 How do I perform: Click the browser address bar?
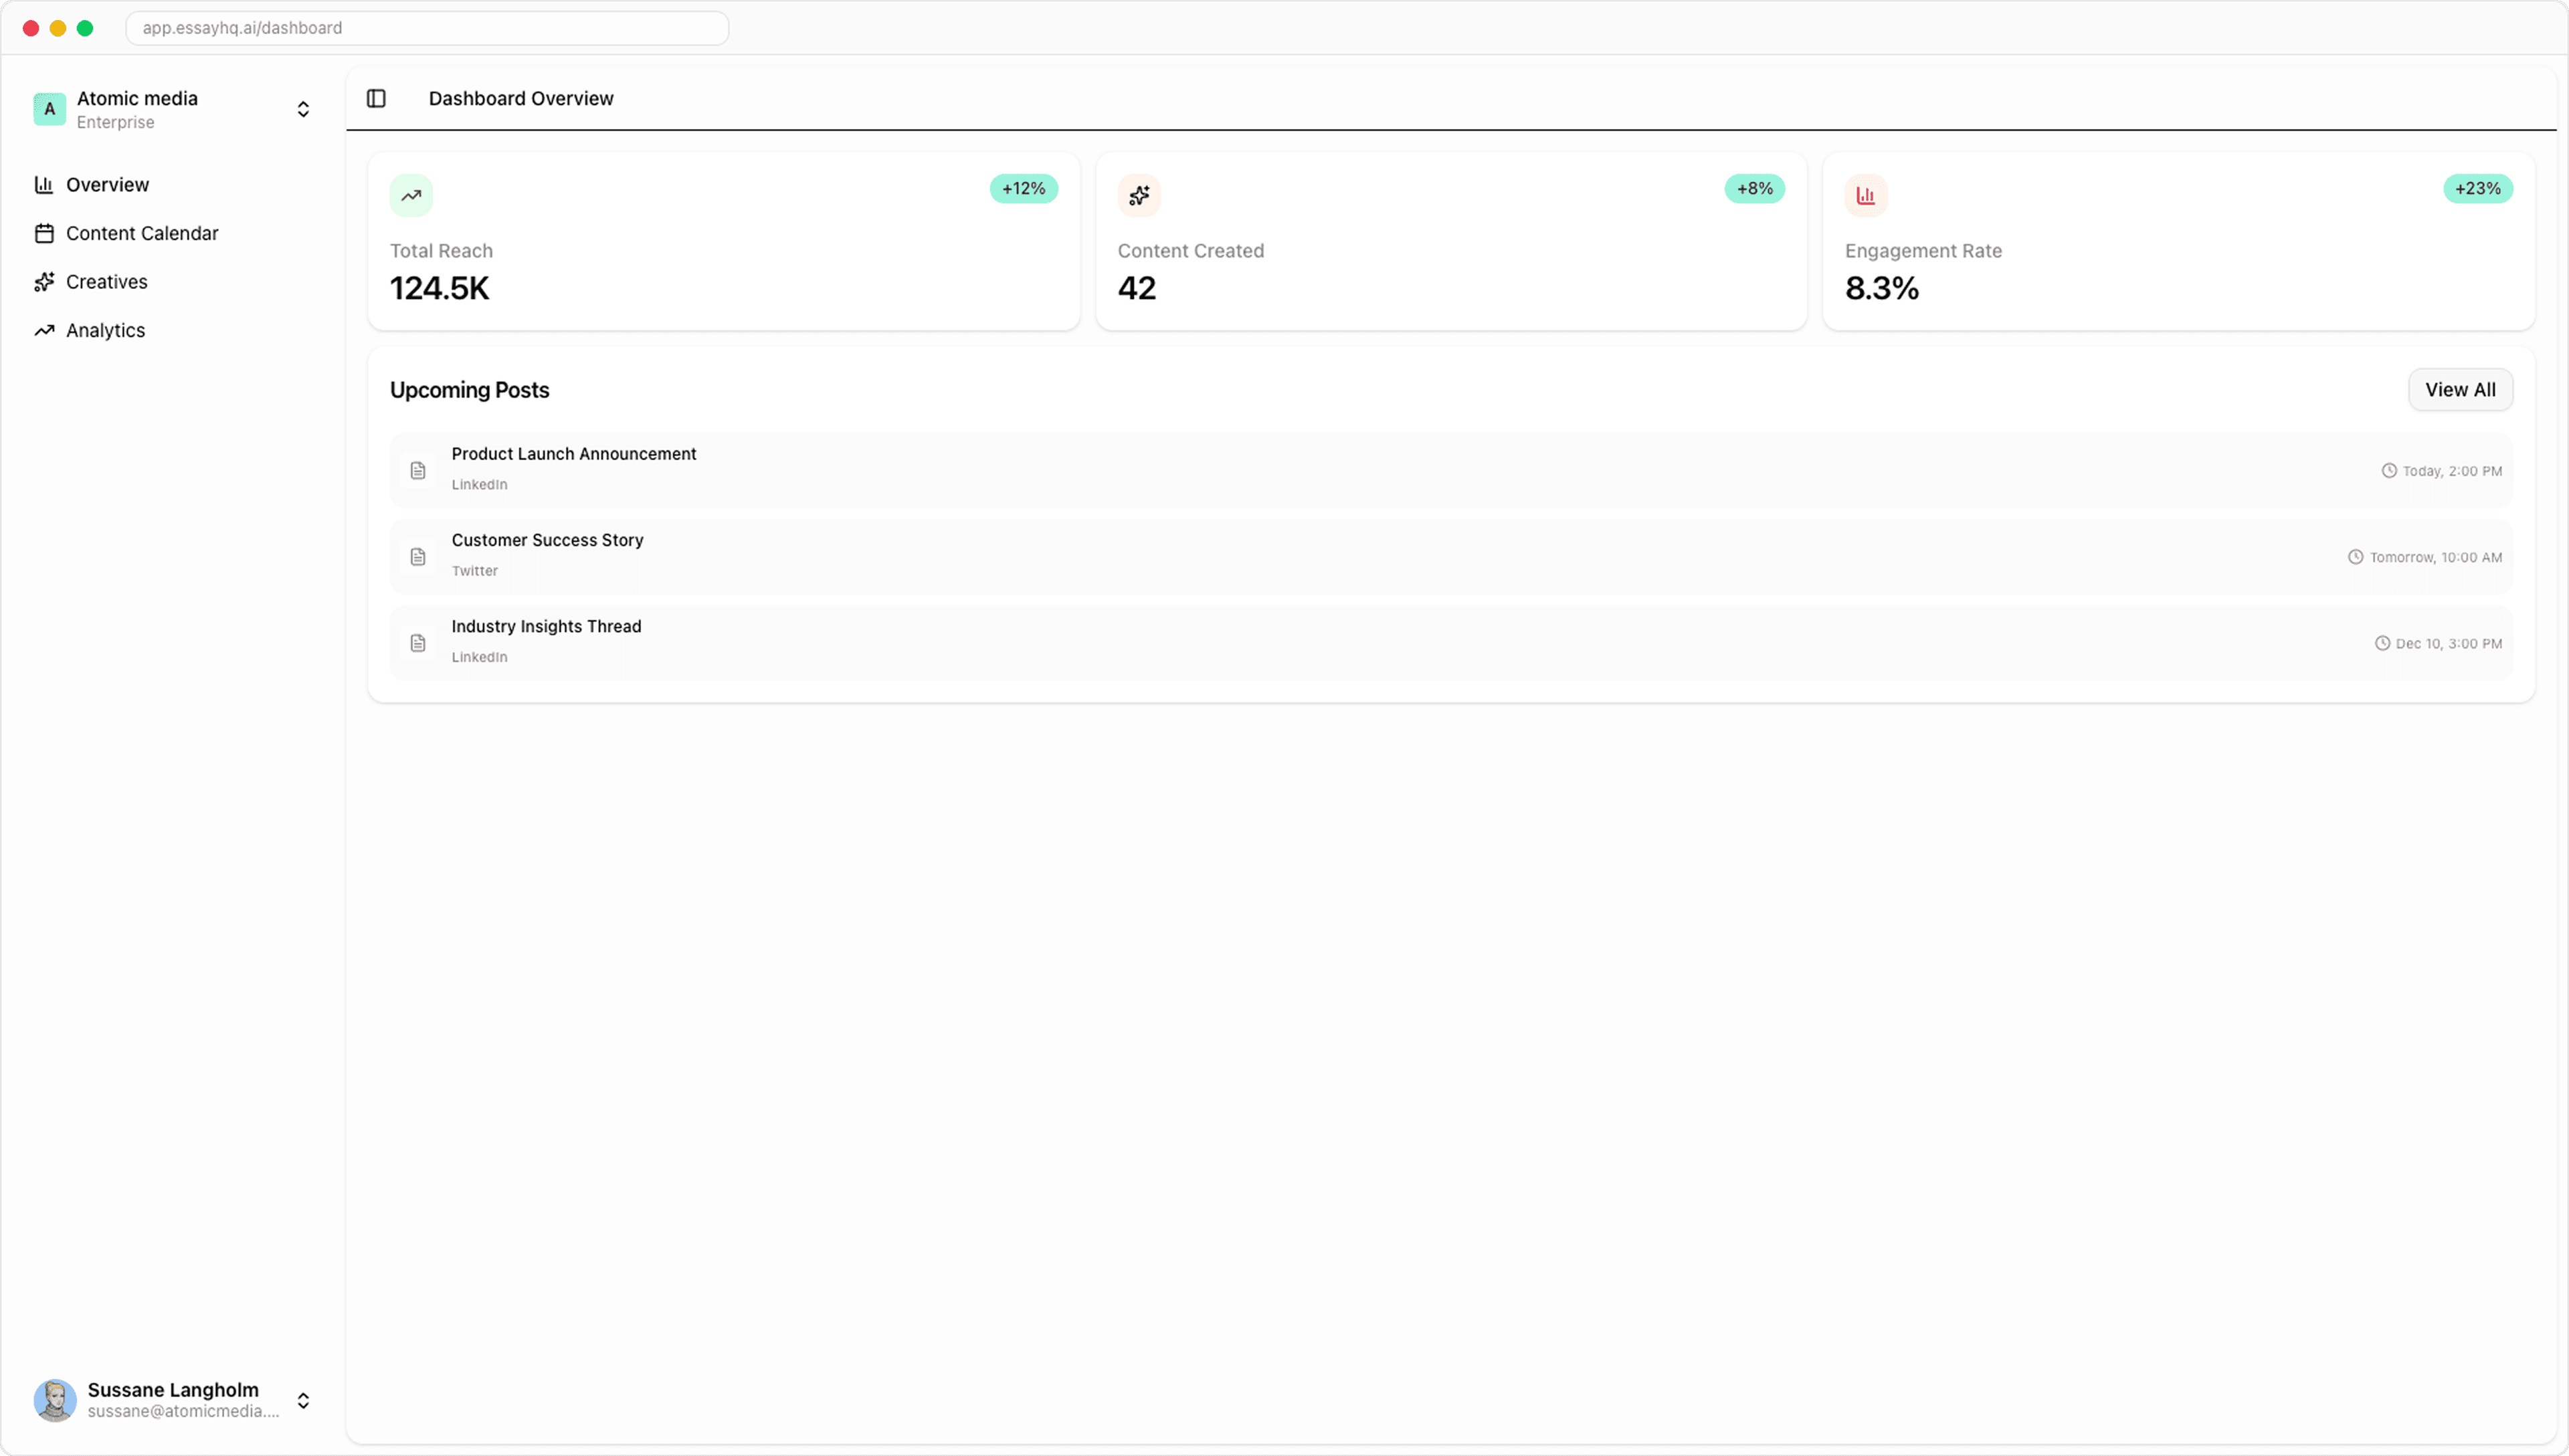[x=426, y=28]
